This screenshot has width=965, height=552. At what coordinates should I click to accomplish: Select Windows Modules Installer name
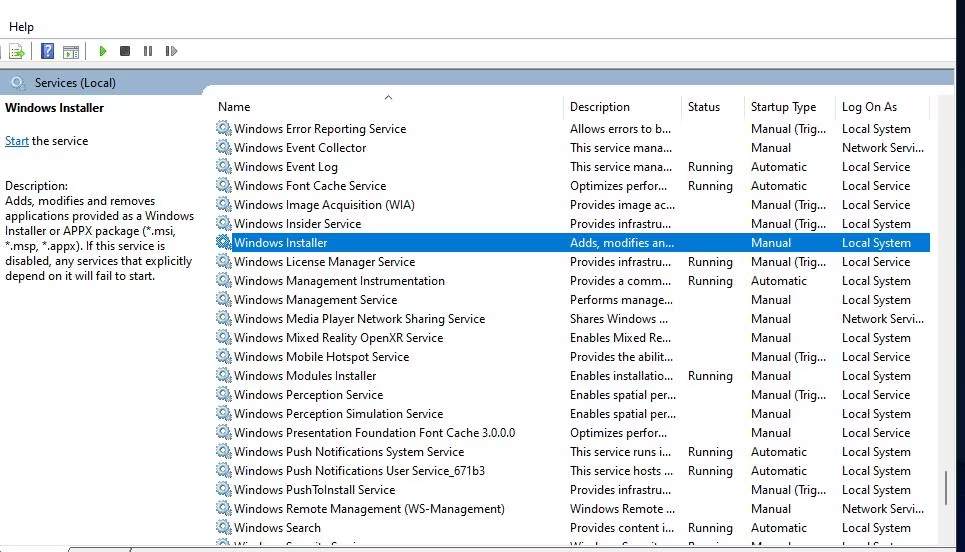coord(305,376)
